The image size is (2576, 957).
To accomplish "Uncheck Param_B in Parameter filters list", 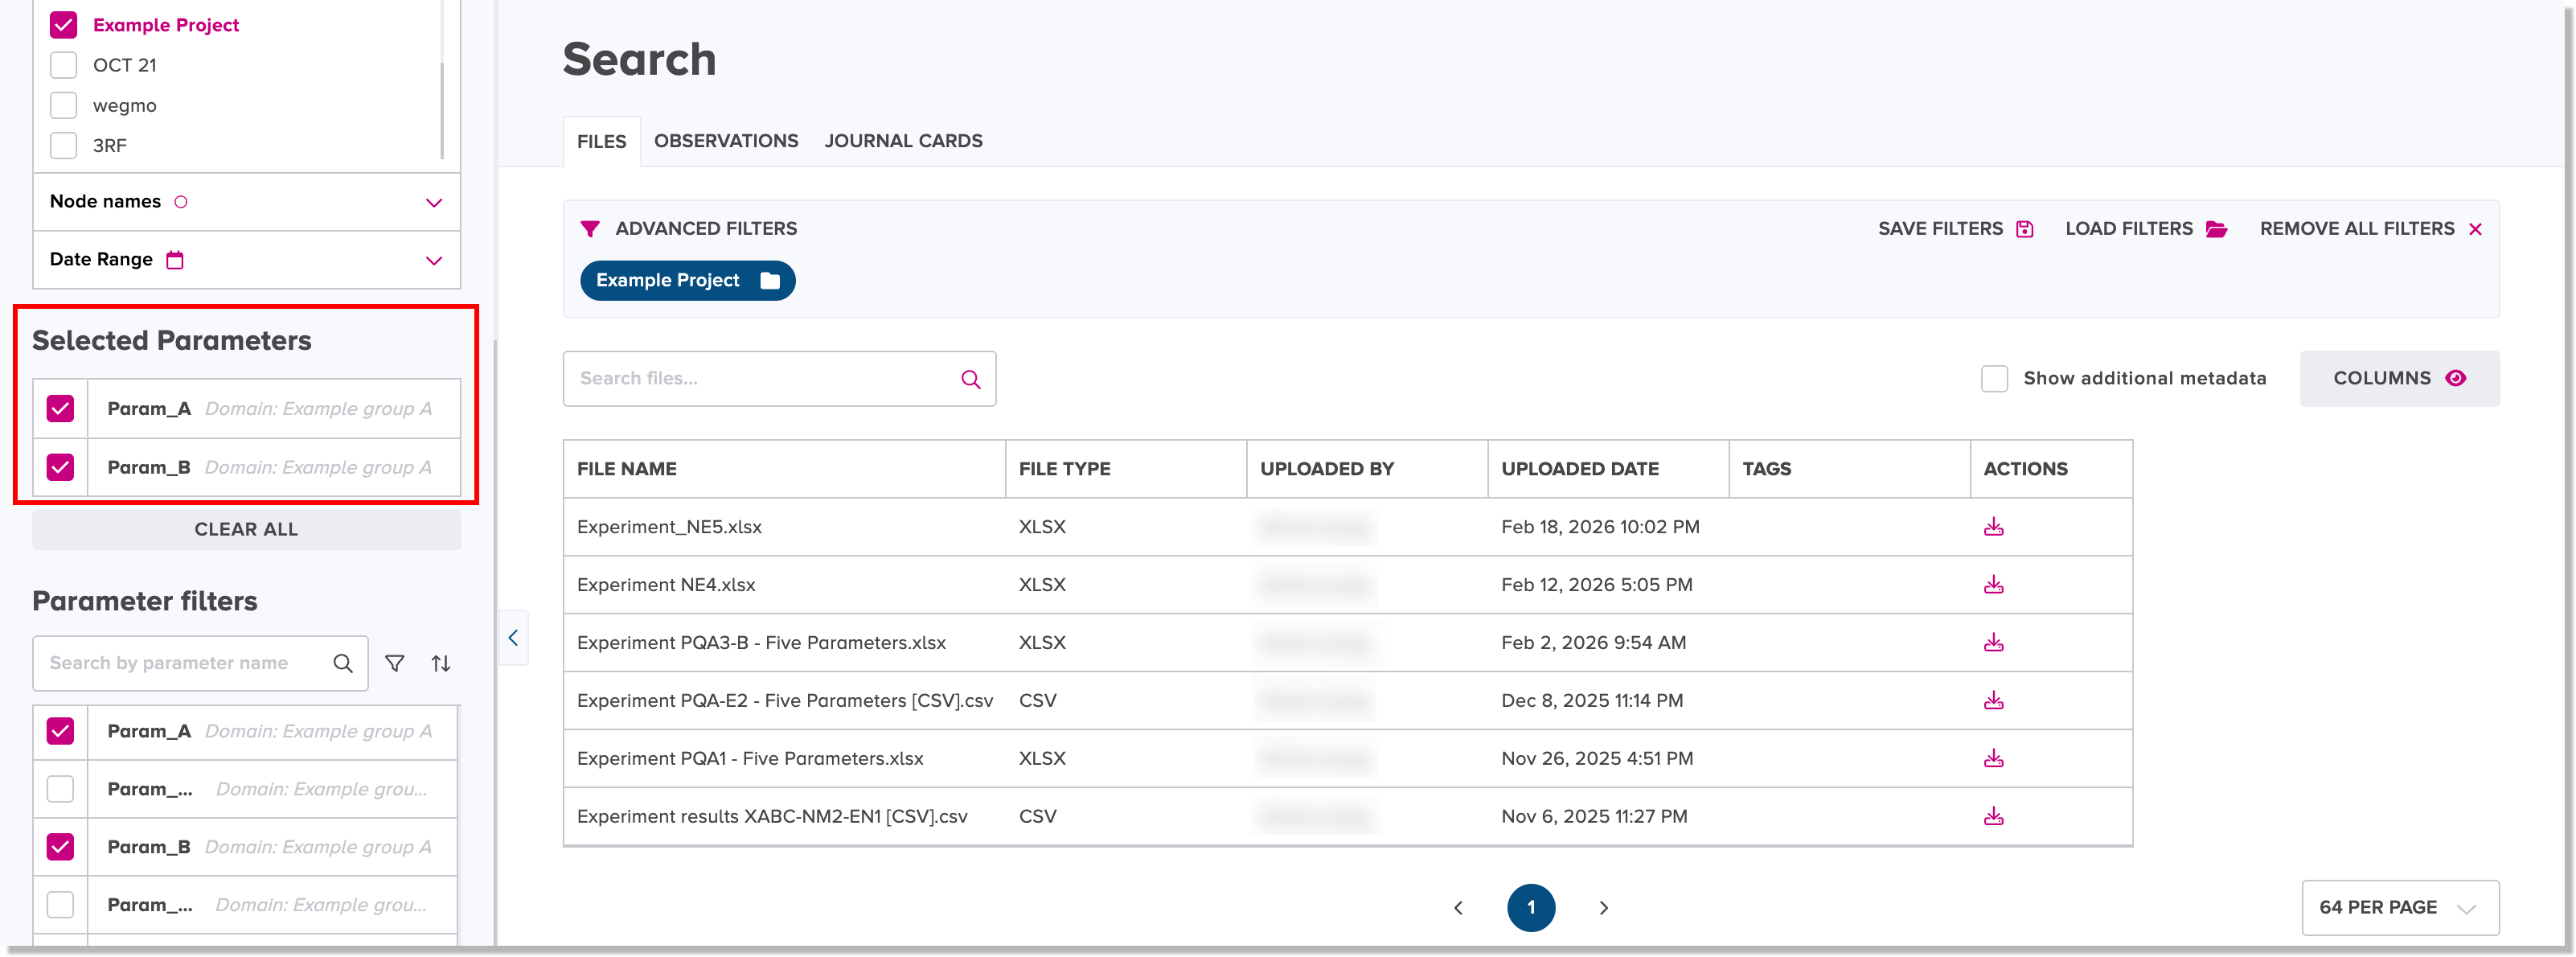I will (x=60, y=847).
